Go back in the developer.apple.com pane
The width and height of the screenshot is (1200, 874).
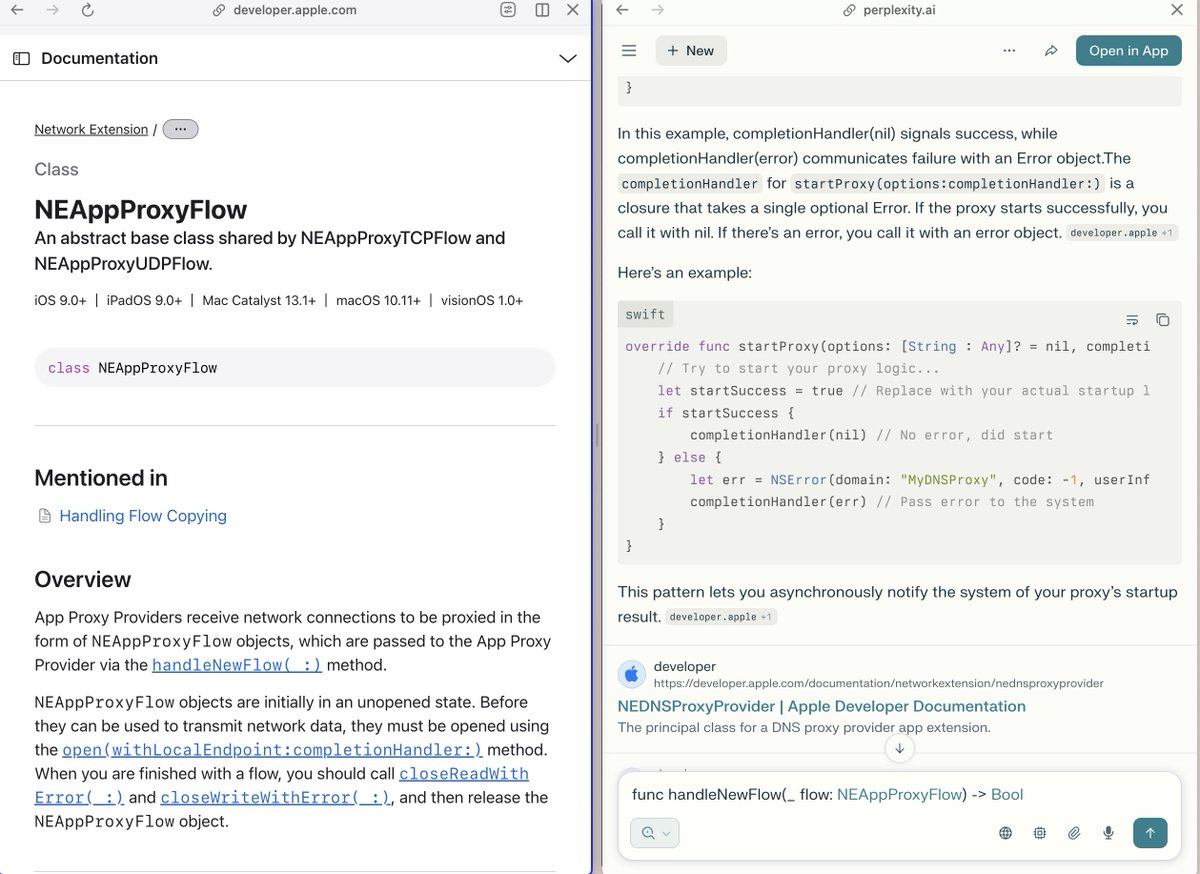17,10
